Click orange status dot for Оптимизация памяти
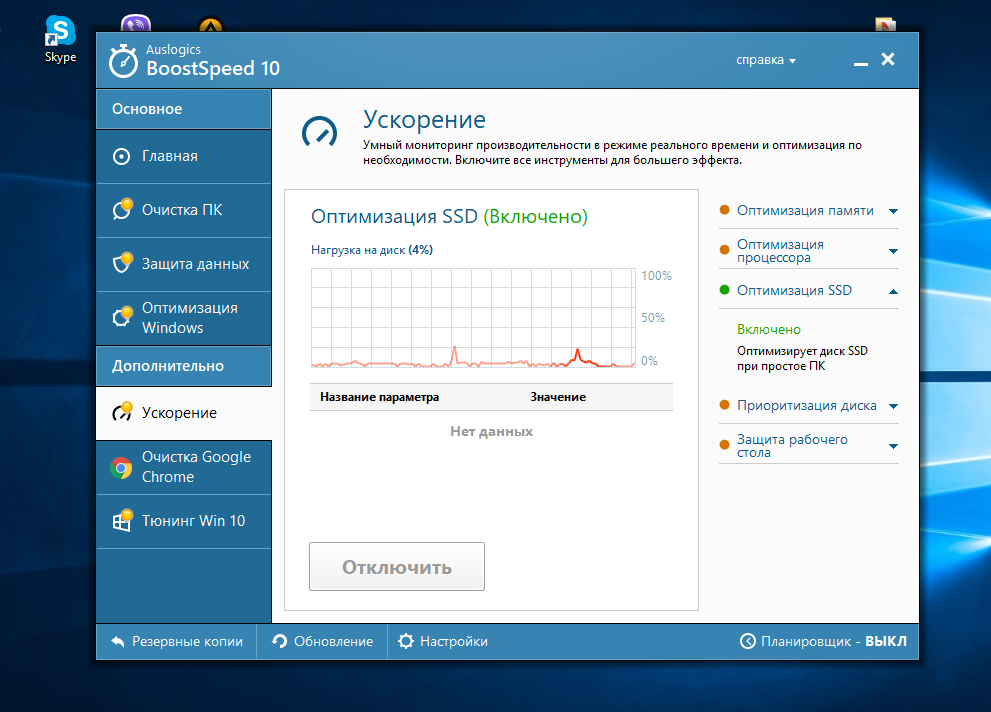 click(724, 210)
